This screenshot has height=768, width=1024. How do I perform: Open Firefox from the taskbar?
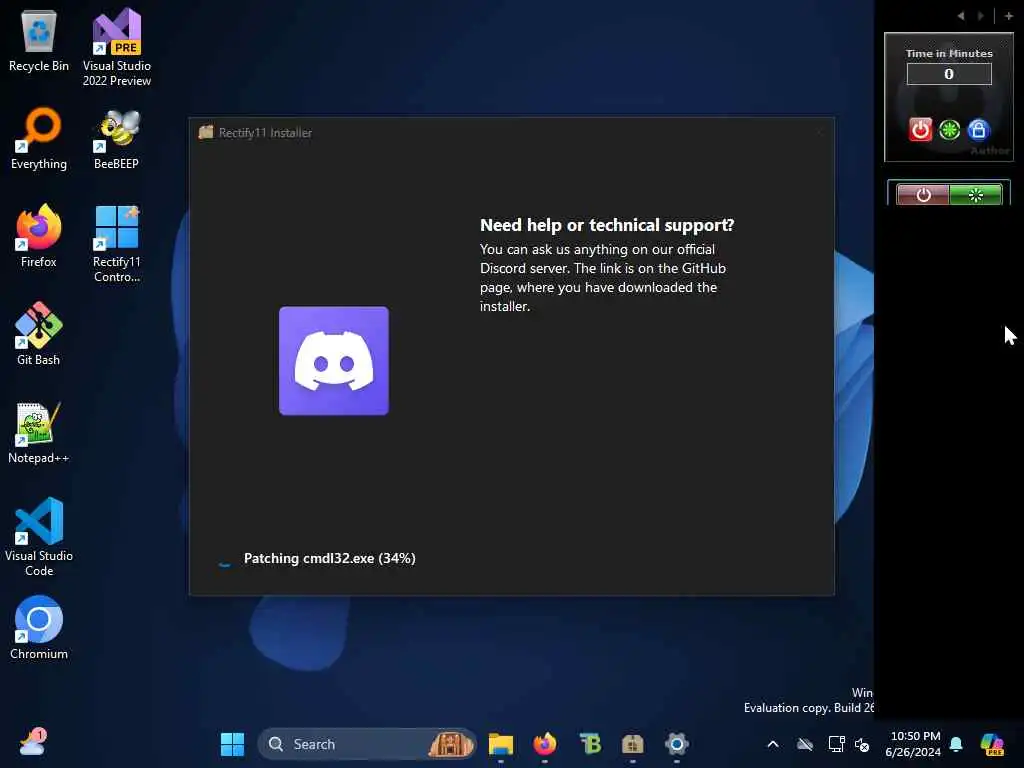545,744
